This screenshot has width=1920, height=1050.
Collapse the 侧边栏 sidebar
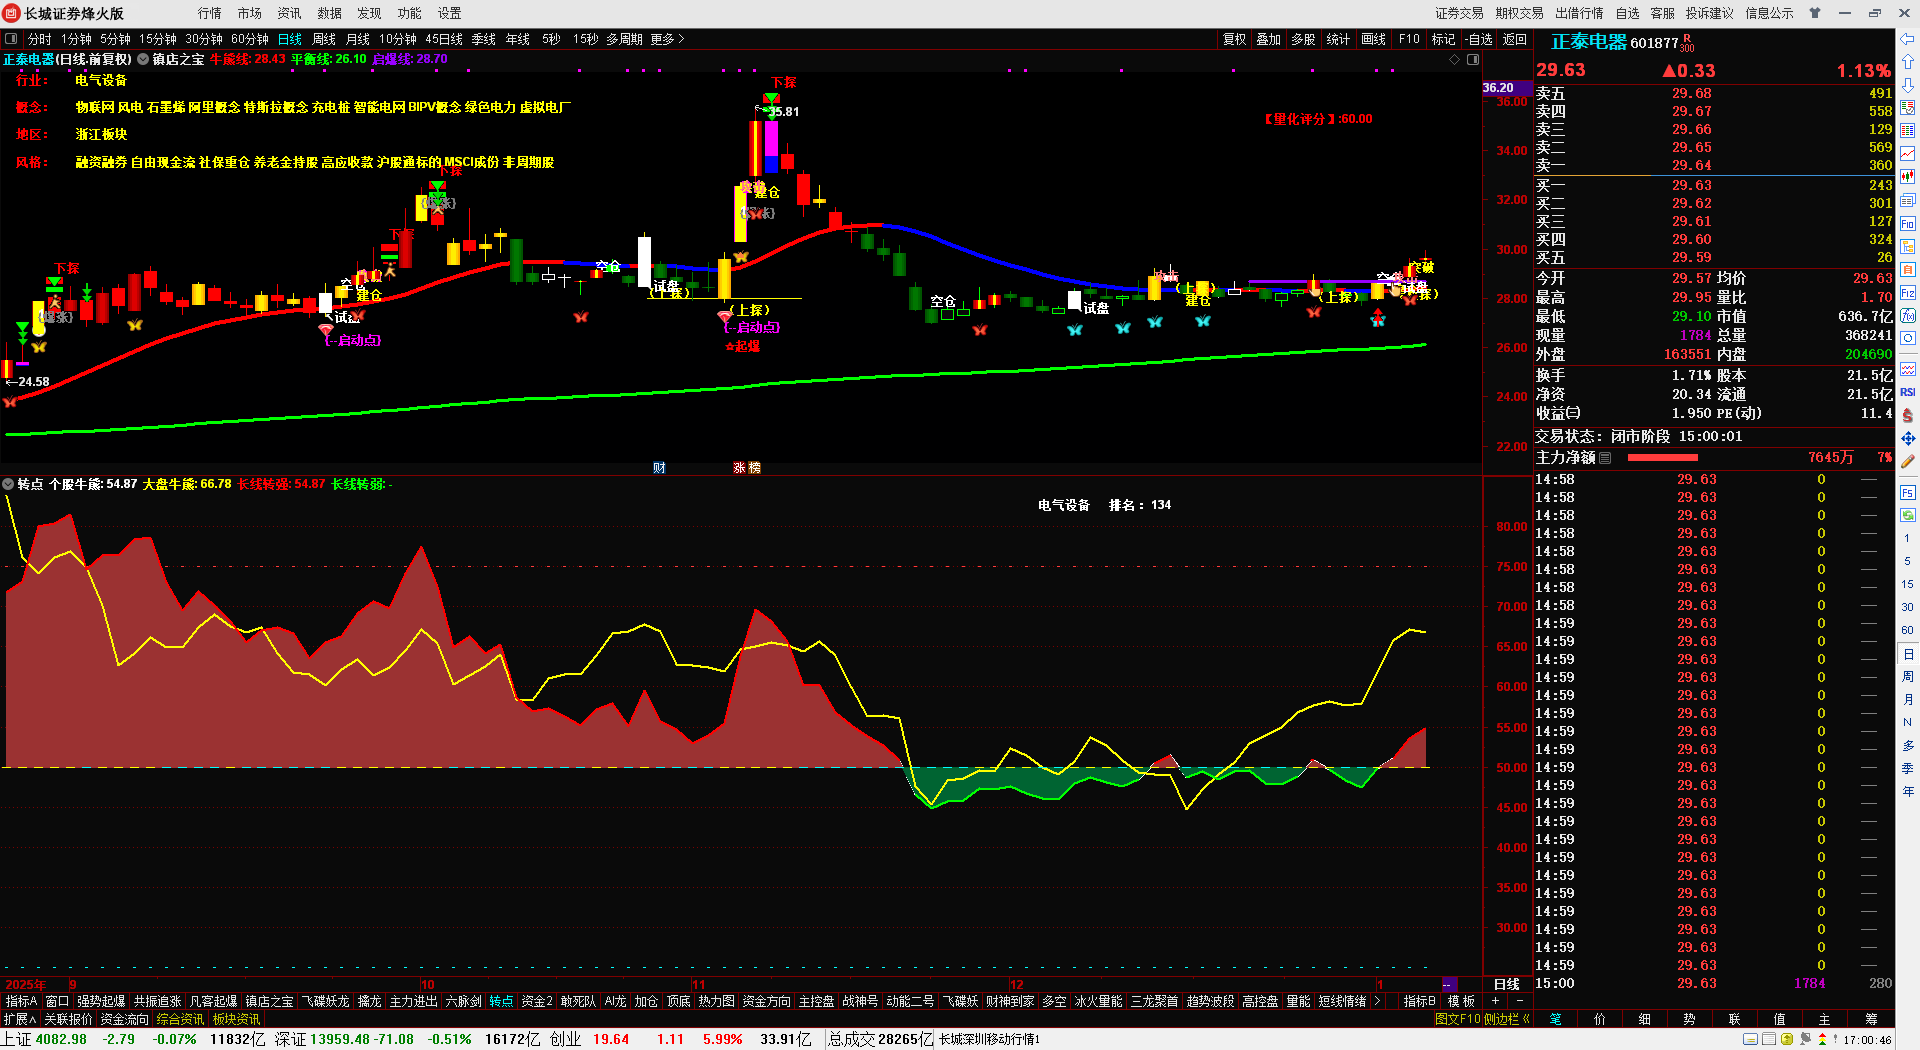(1508, 1019)
